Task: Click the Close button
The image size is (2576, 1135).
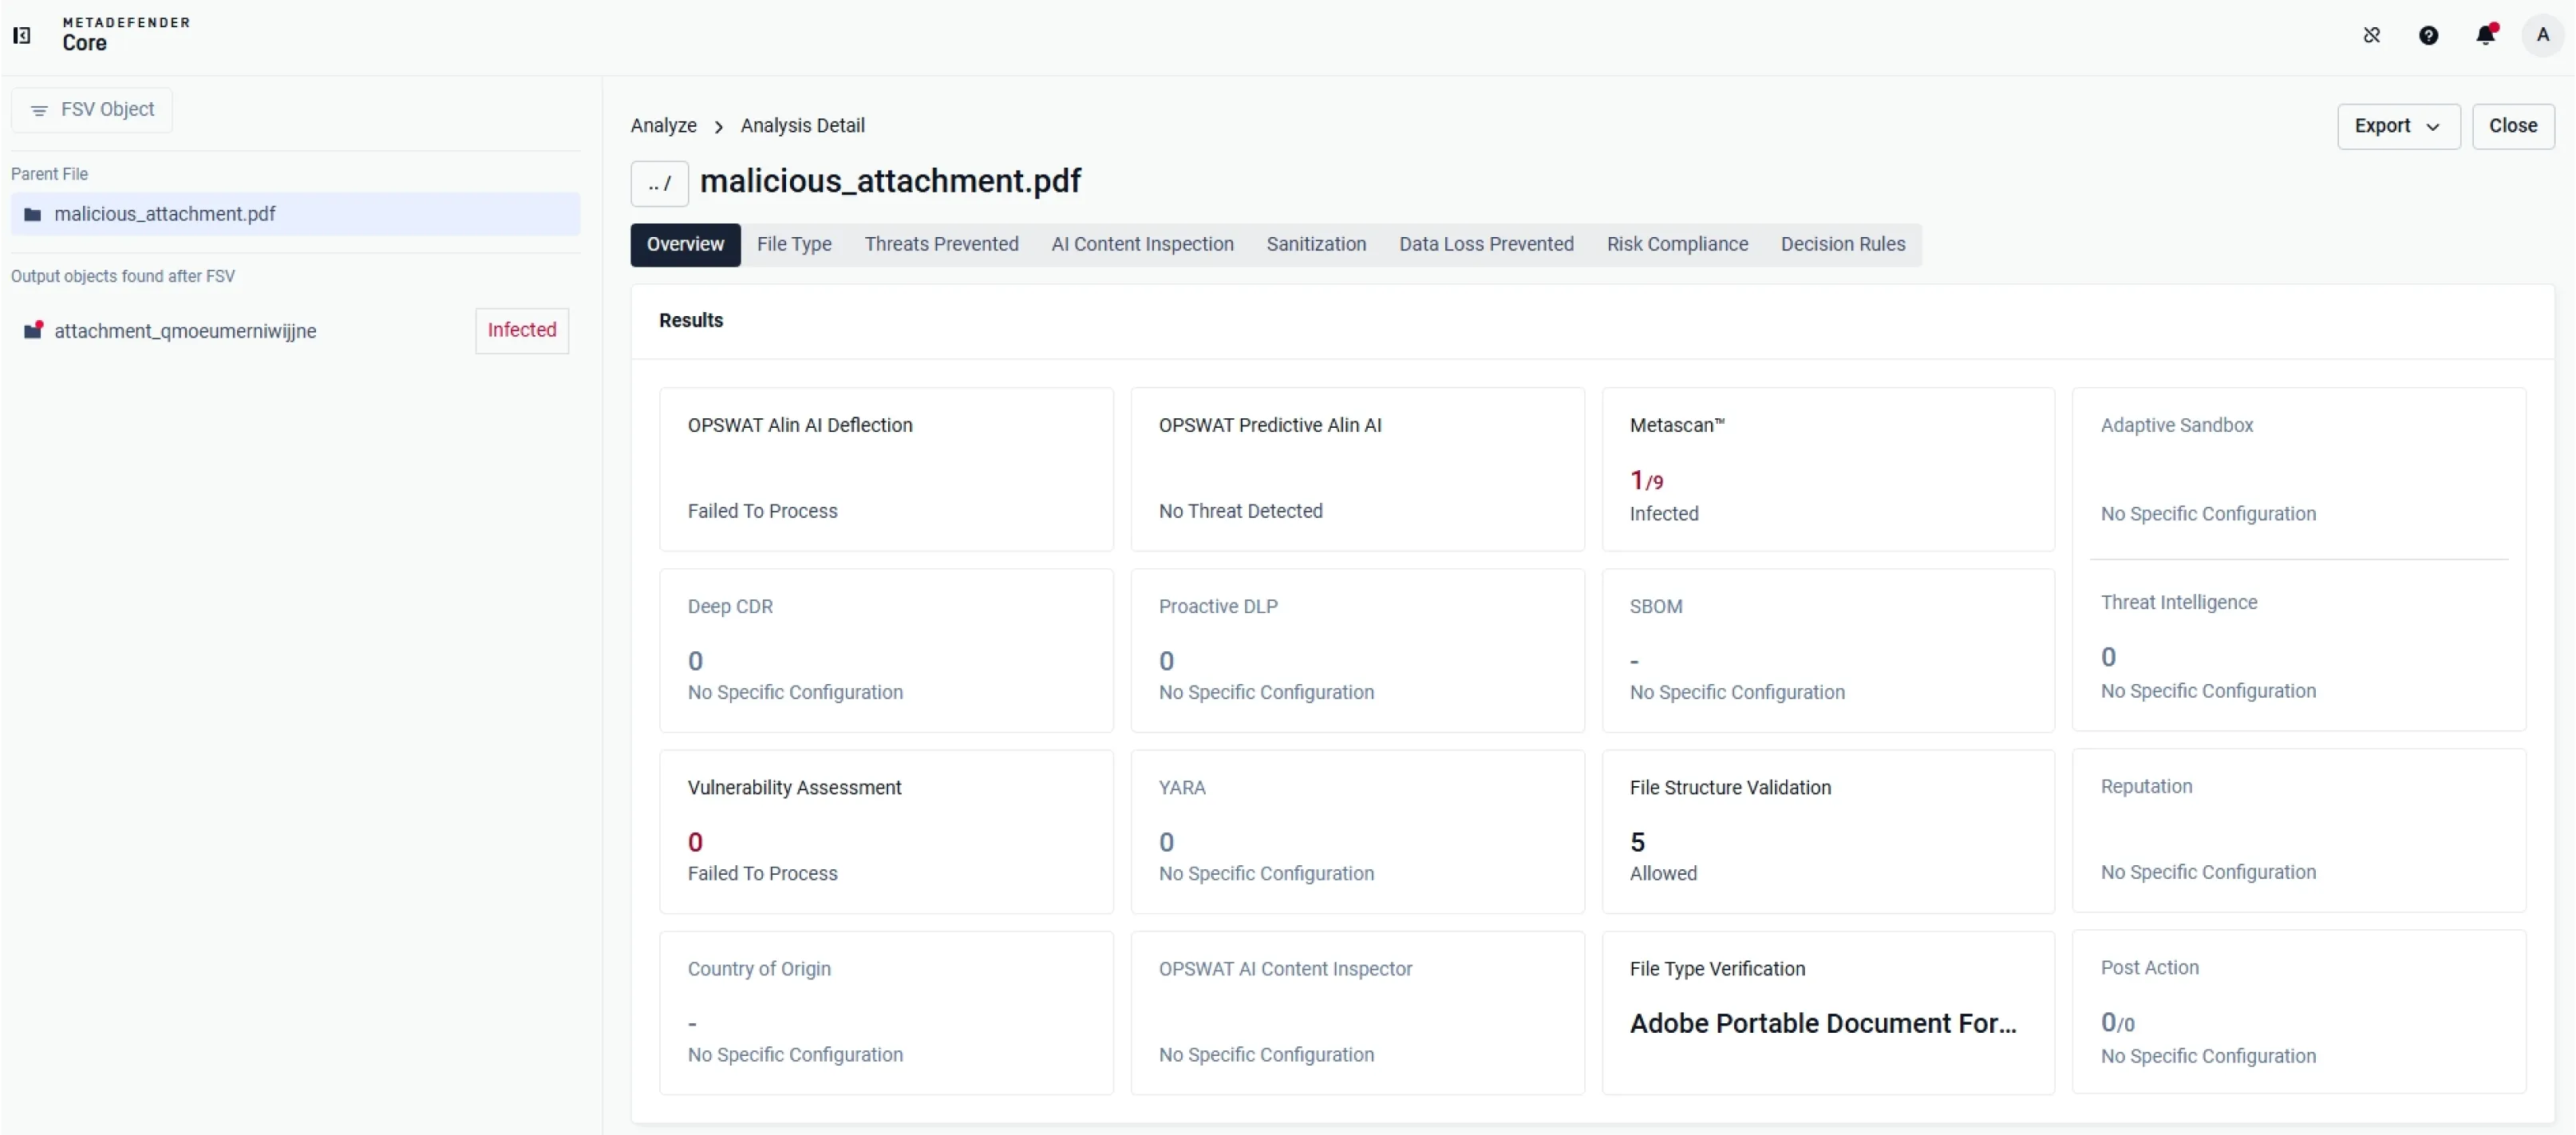Action: tap(2513, 126)
